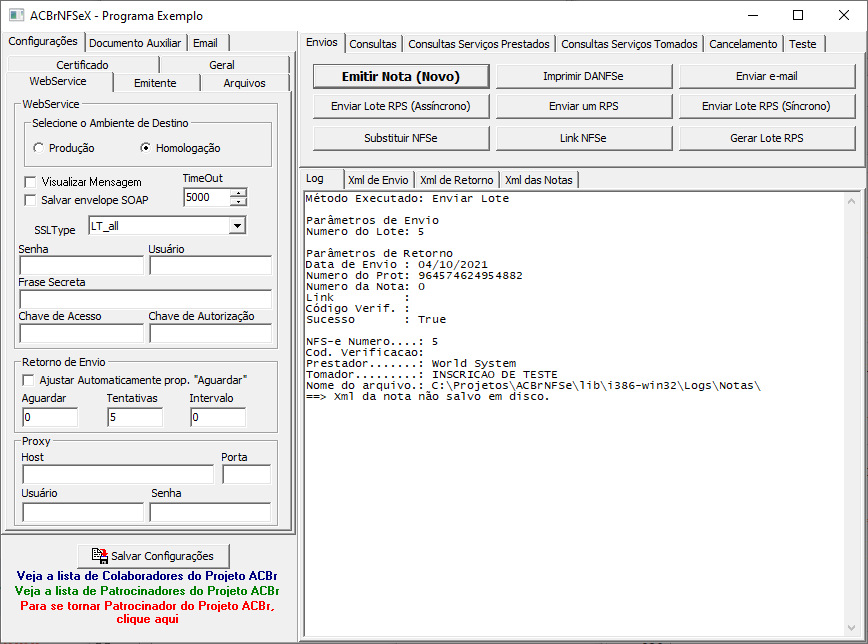Viewport: 868px width, 644px height.
Task: Click the WebService Usuário input field
Action: (210, 266)
